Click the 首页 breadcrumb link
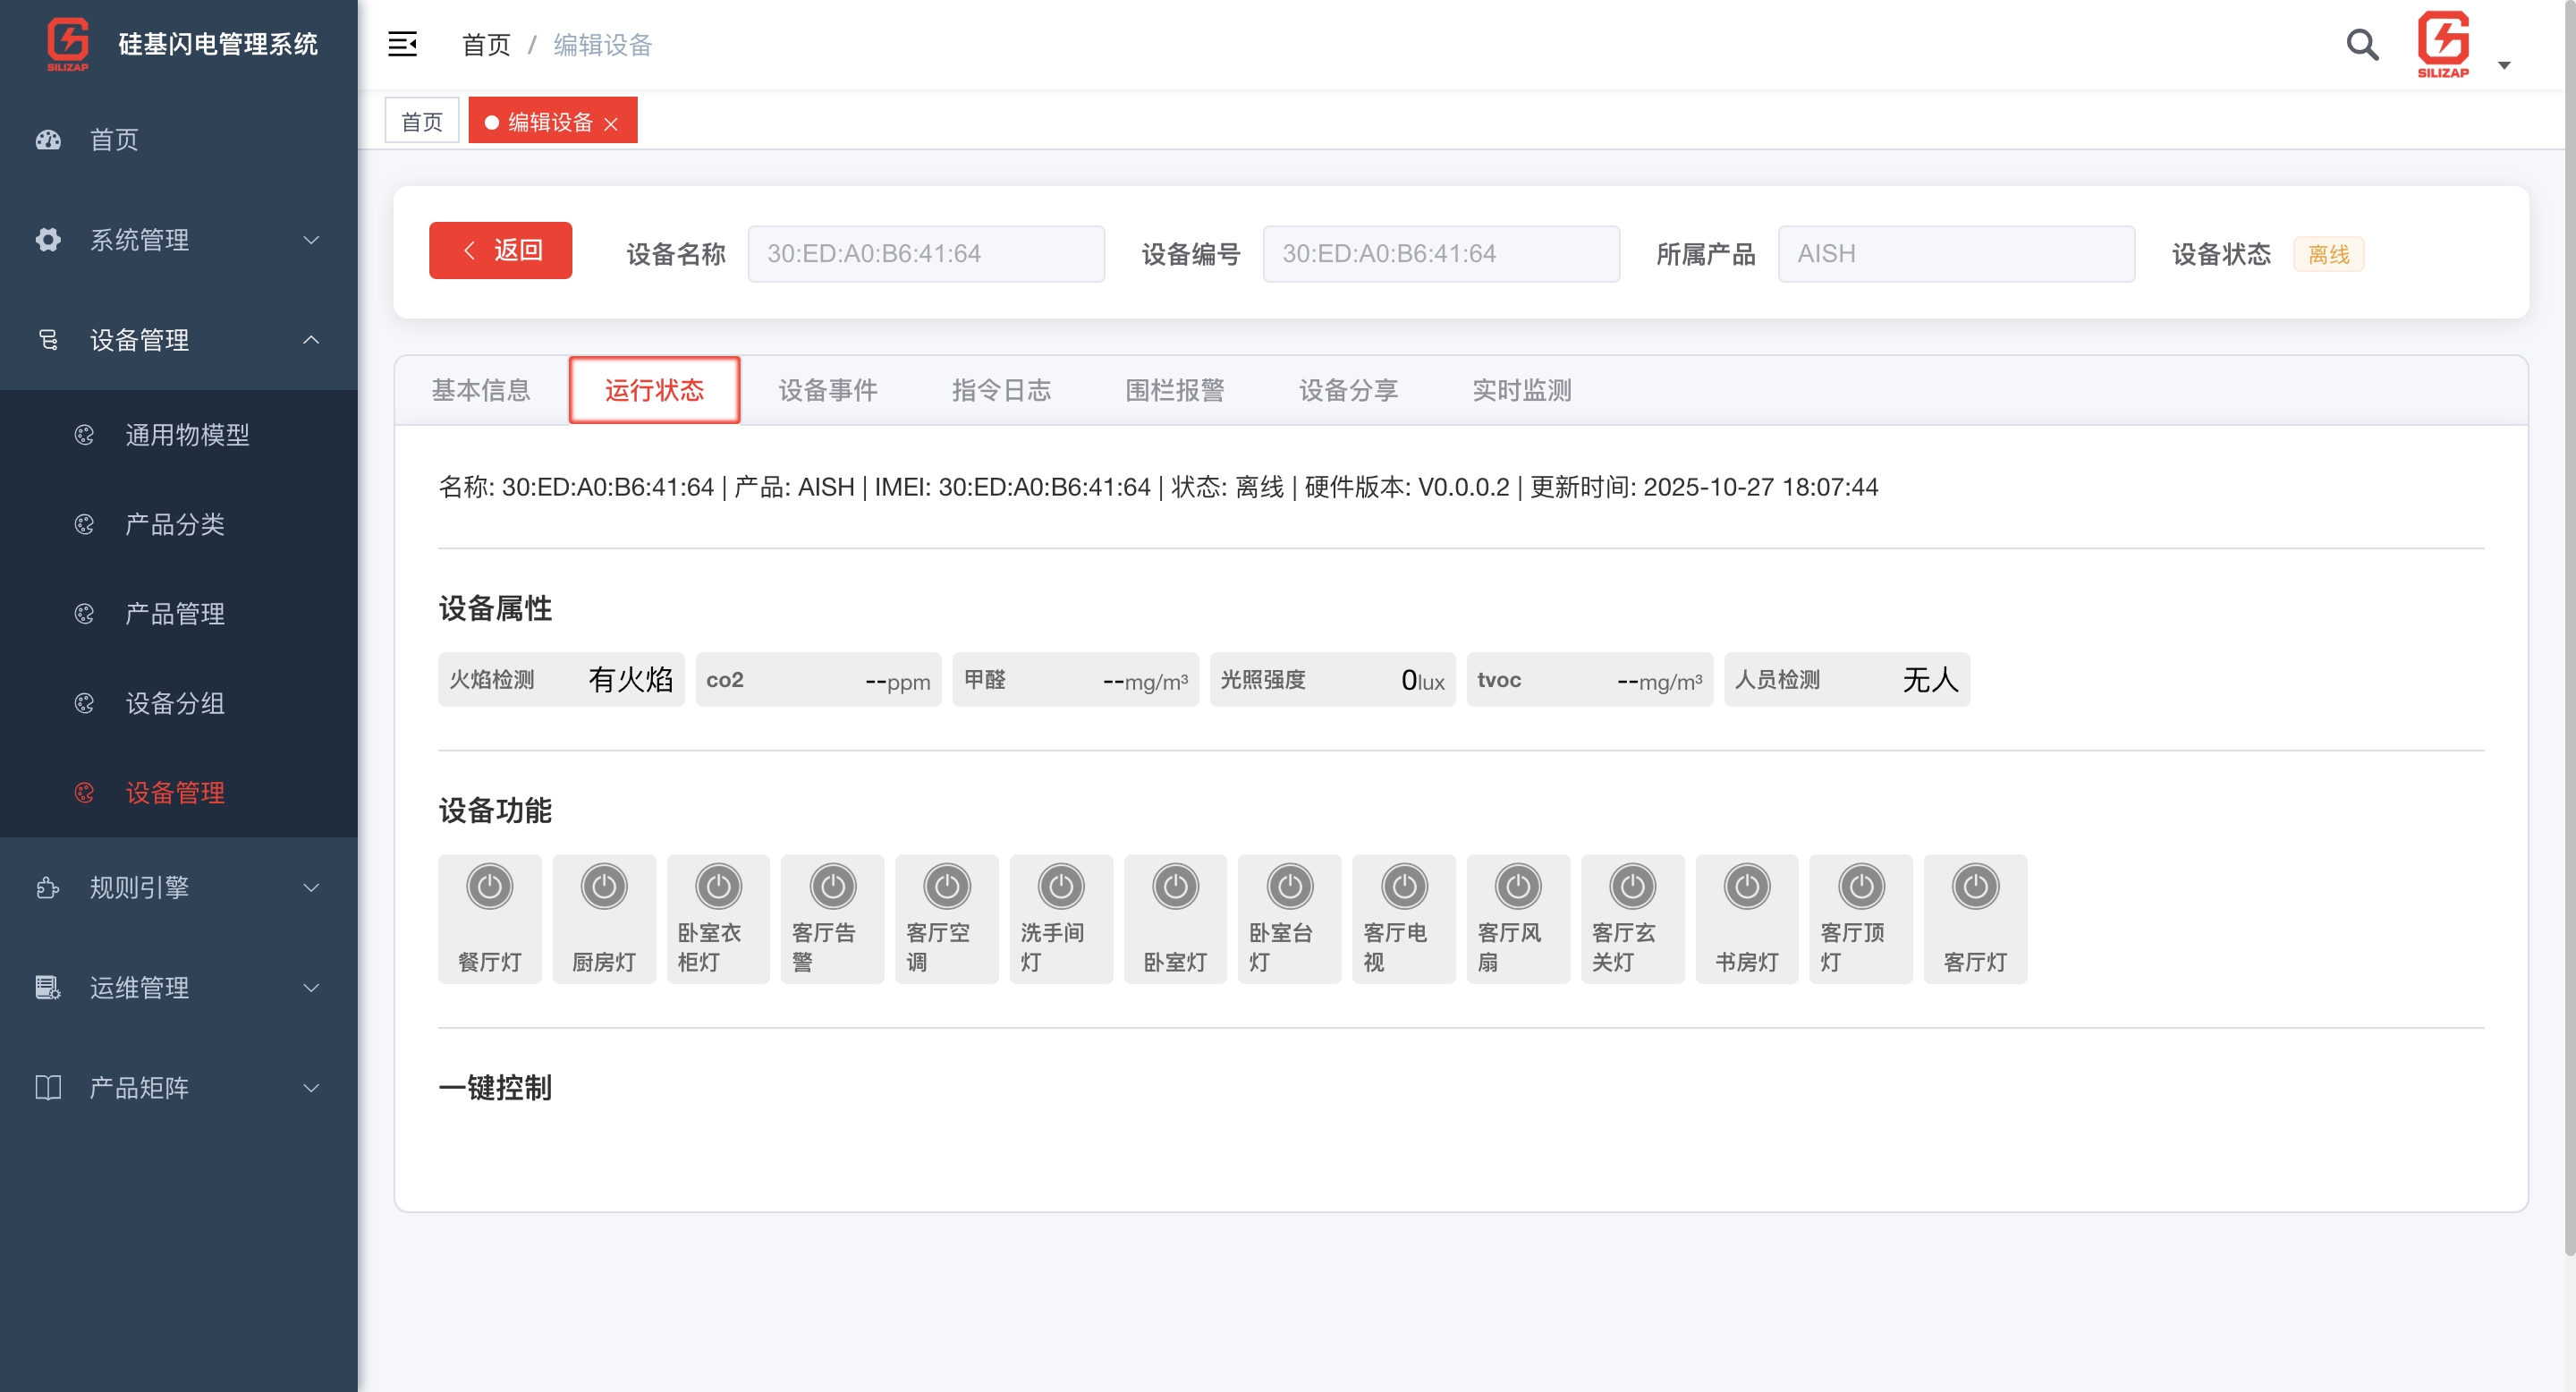Viewport: 2576px width, 1392px height. click(x=486, y=45)
